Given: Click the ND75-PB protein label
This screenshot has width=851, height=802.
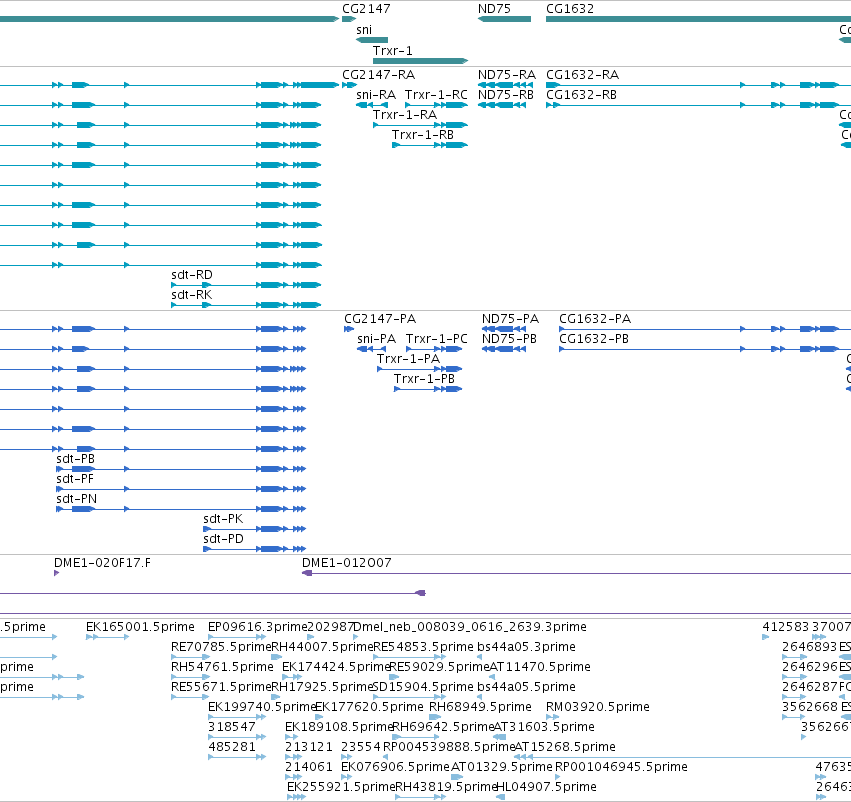Looking at the screenshot, I should pos(509,339).
